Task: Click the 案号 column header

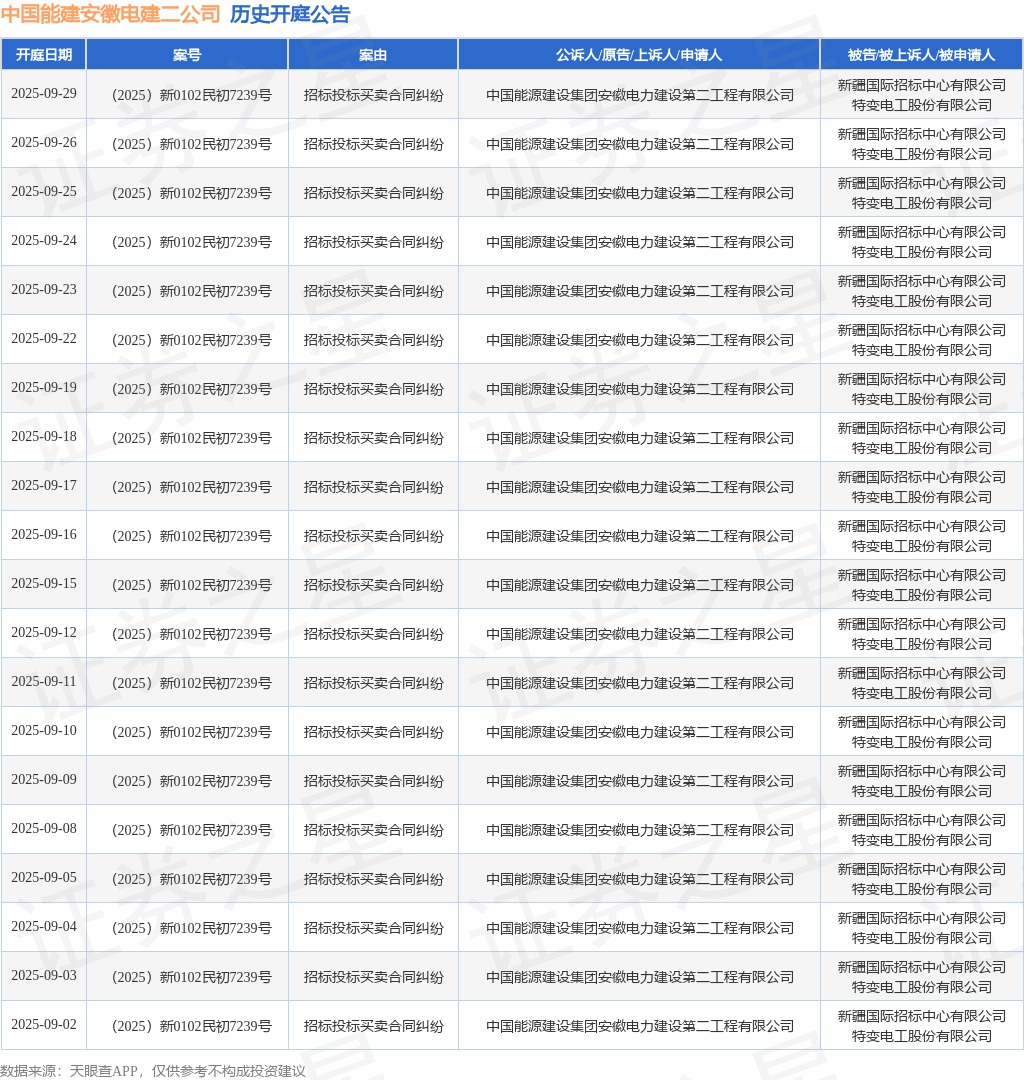Action: (x=187, y=54)
